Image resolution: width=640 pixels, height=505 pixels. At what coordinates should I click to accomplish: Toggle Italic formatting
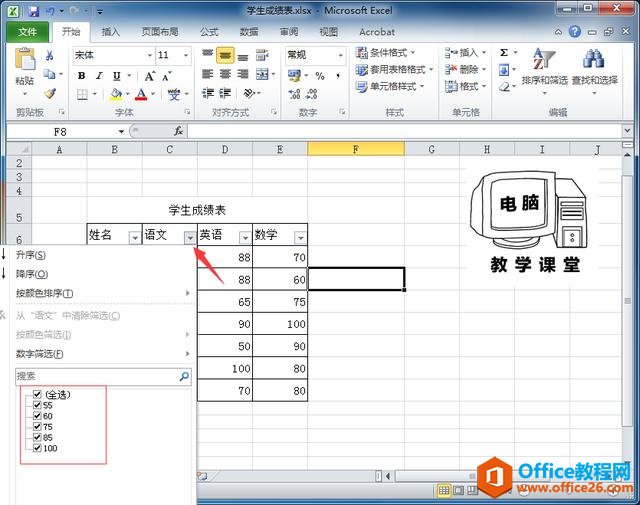click(99, 76)
